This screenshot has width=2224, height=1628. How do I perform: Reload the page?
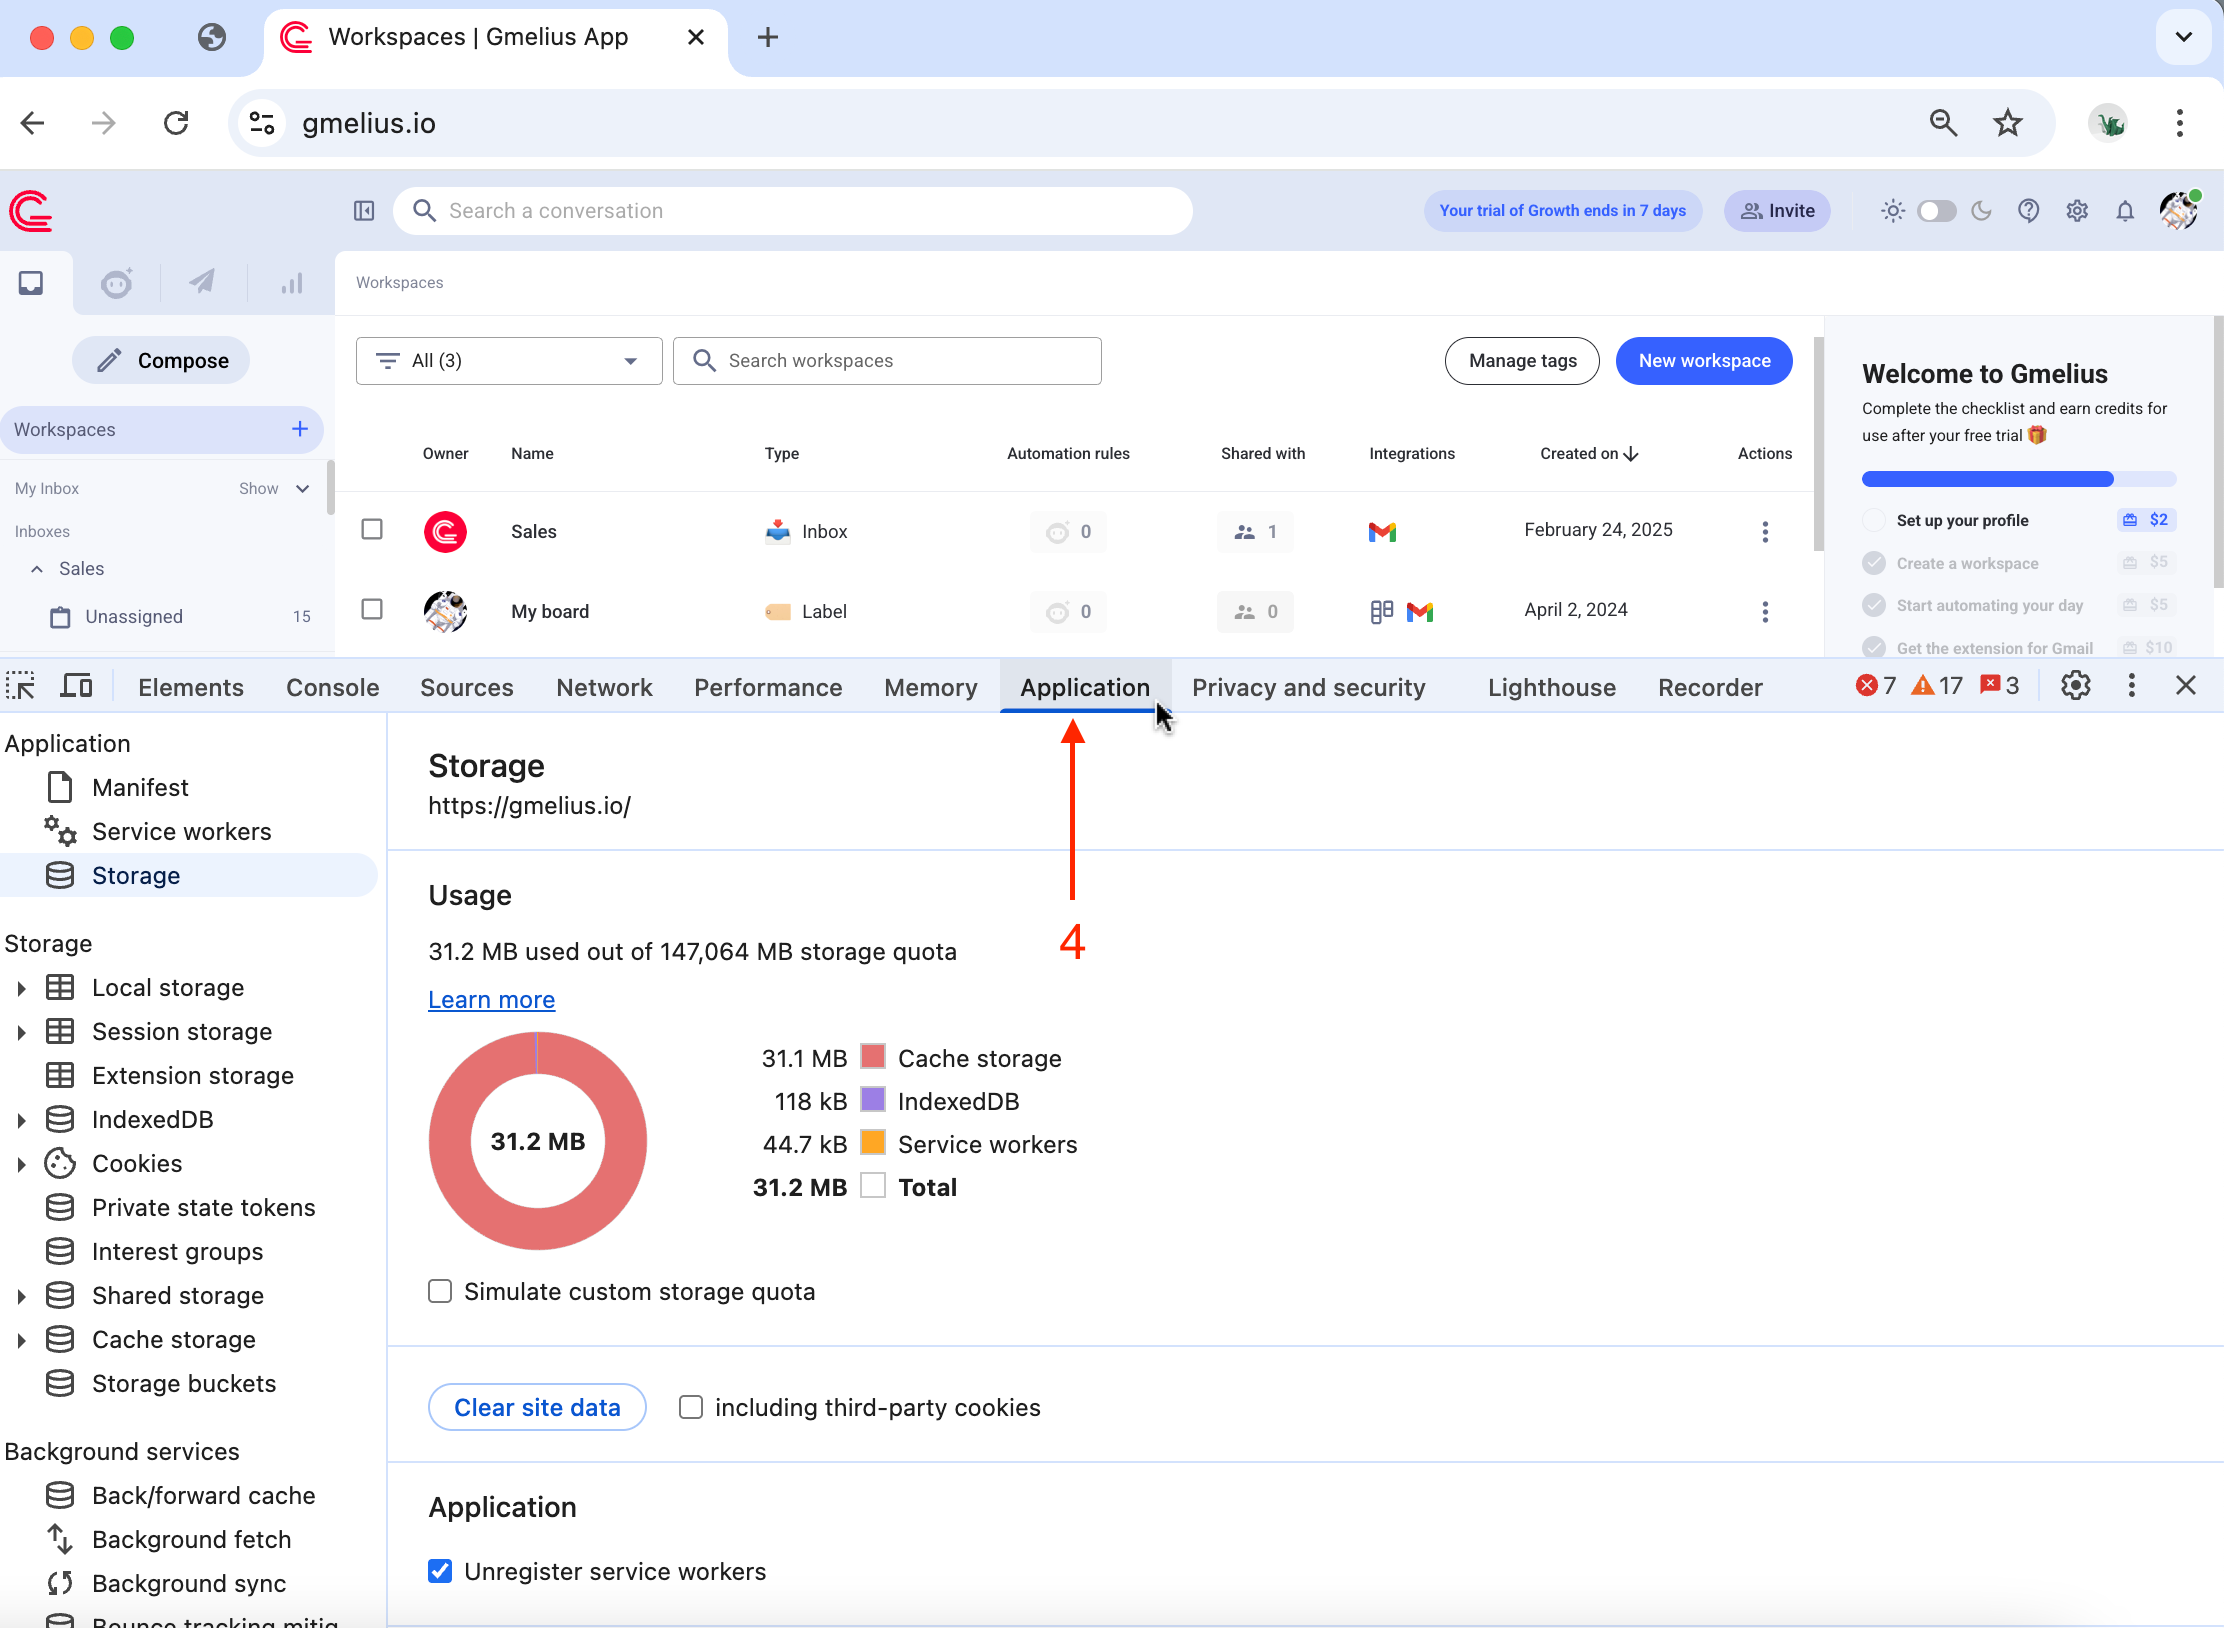176,123
